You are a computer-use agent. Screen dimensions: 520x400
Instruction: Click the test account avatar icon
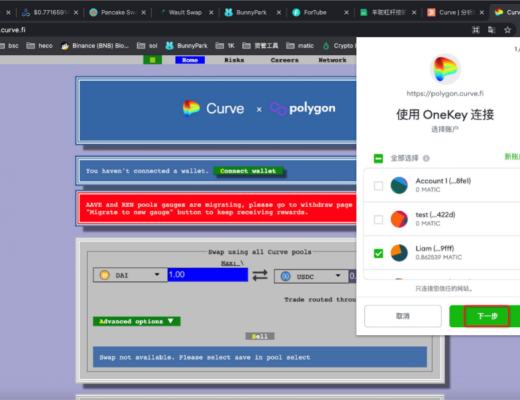tap(399, 219)
